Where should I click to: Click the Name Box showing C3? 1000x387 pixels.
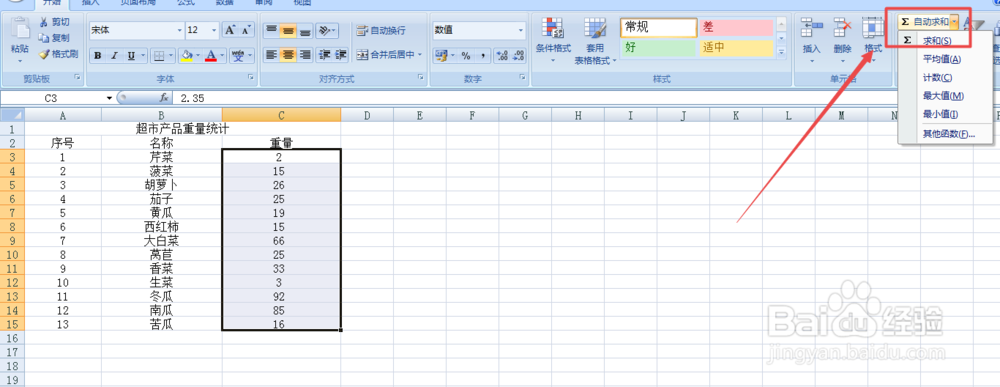point(52,98)
